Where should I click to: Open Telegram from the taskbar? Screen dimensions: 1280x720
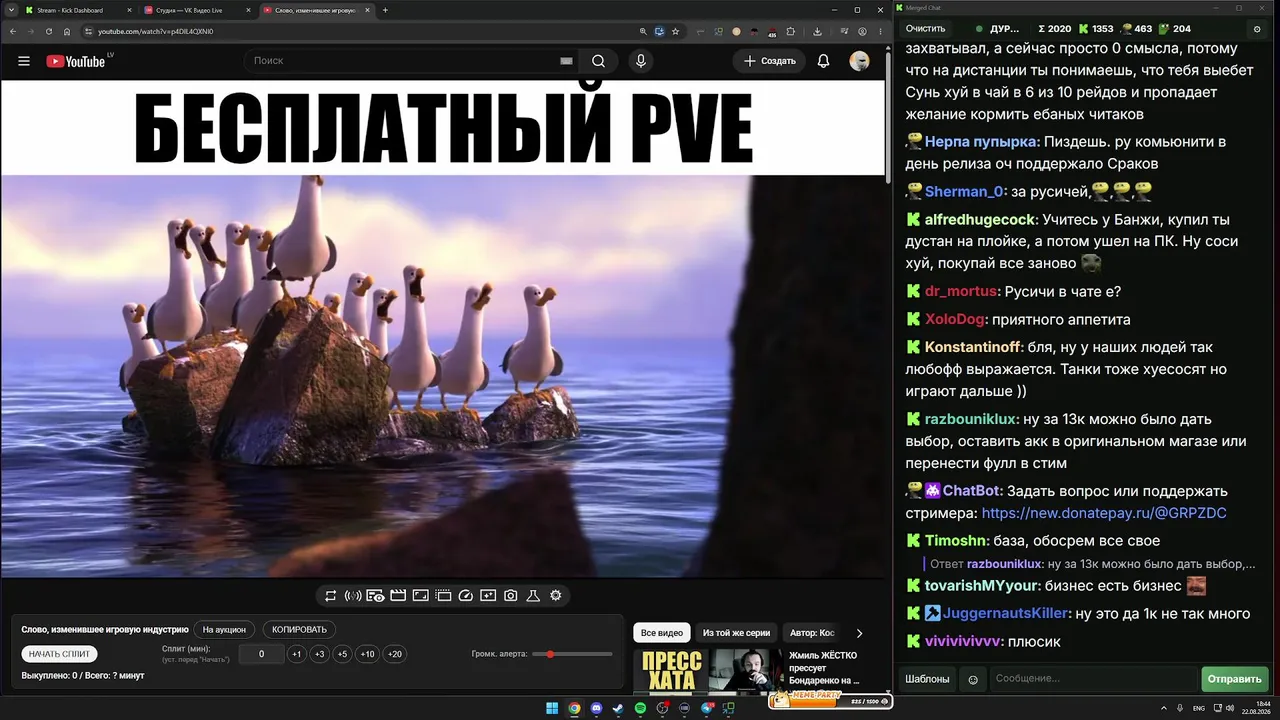click(x=707, y=709)
